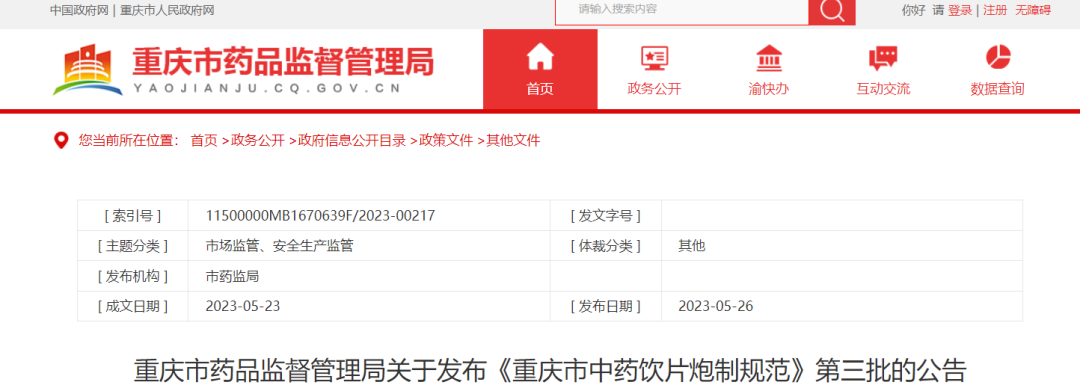Click the 你好 greeting text
Screen dimensions: 1080x391
913,10
